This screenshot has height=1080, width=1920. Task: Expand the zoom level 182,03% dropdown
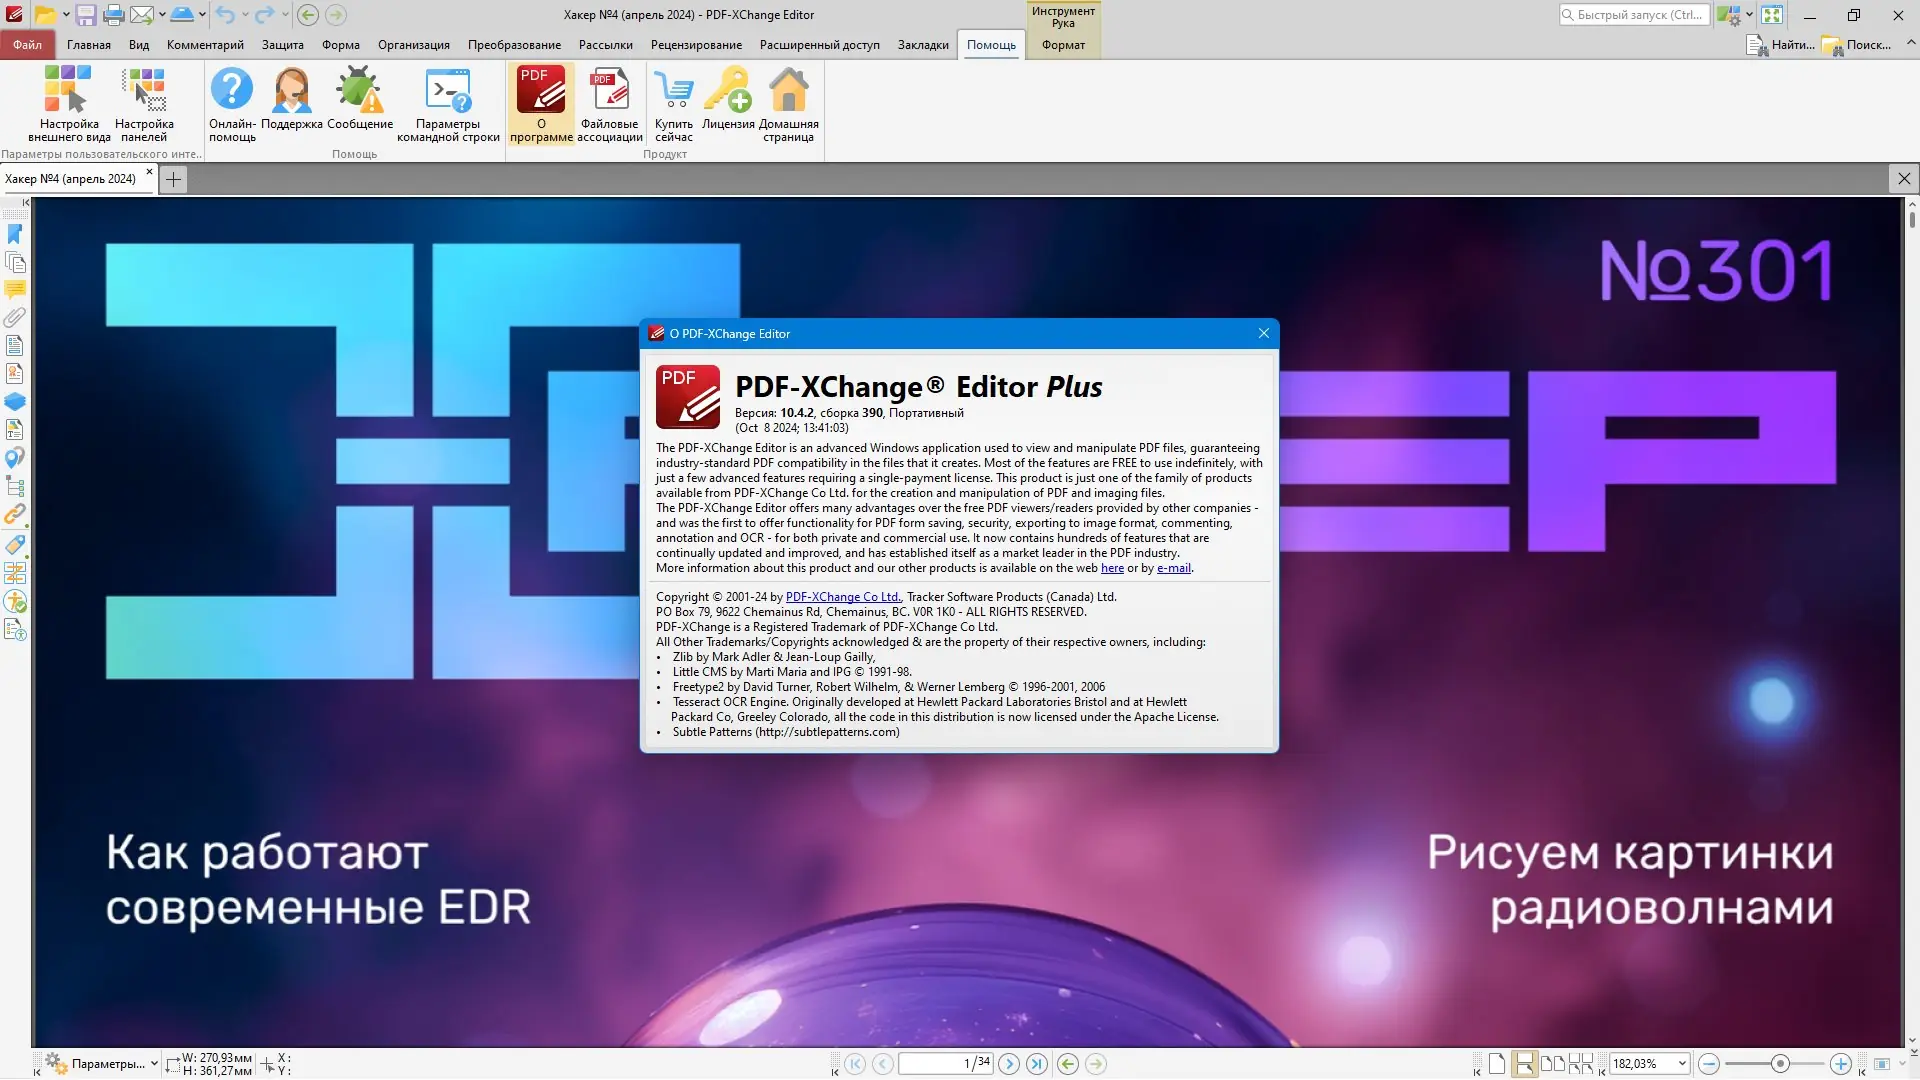point(1682,1064)
